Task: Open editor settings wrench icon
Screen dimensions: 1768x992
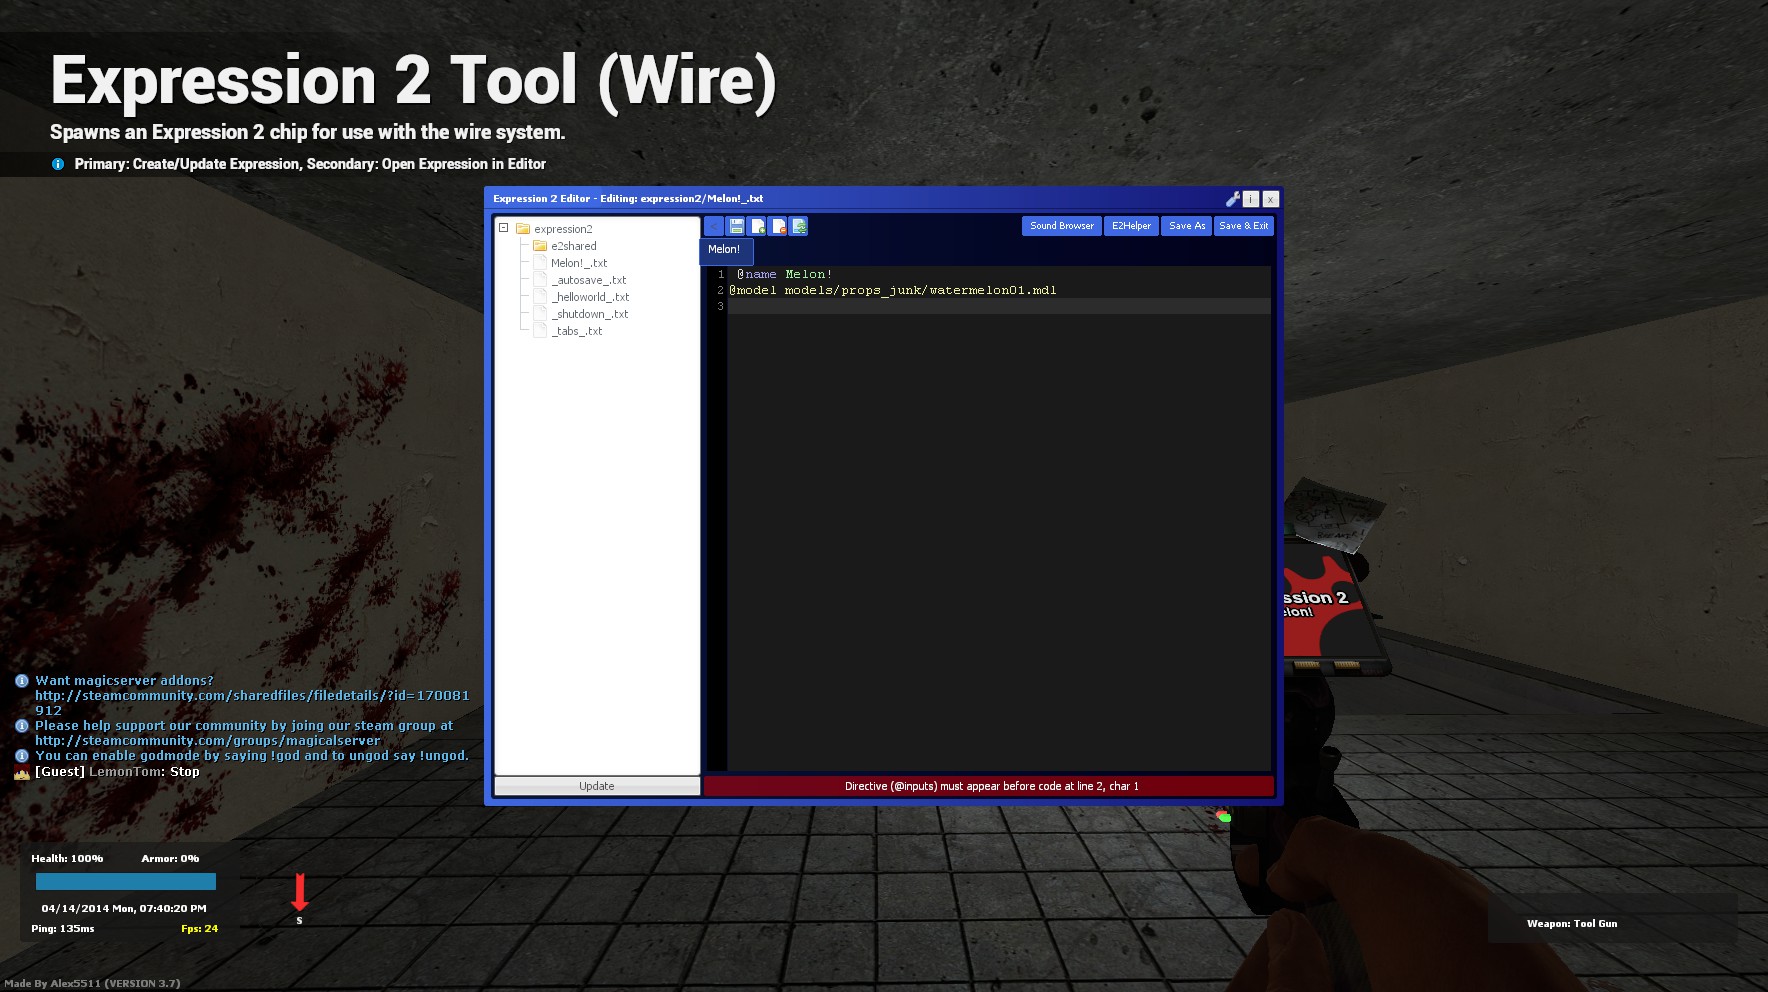Action: [x=1233, y=199]
